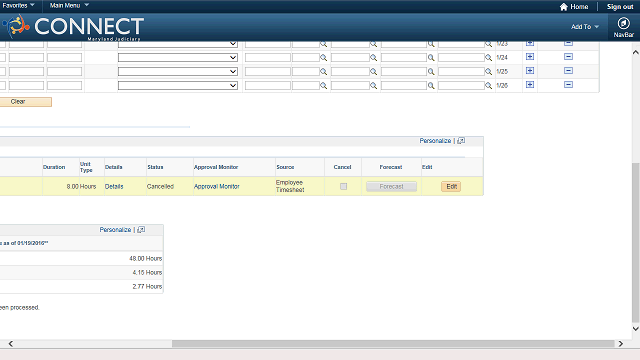This screenshot has width=640, height=360.
Task: Sort by the Status column header
Action: (155, 167)
